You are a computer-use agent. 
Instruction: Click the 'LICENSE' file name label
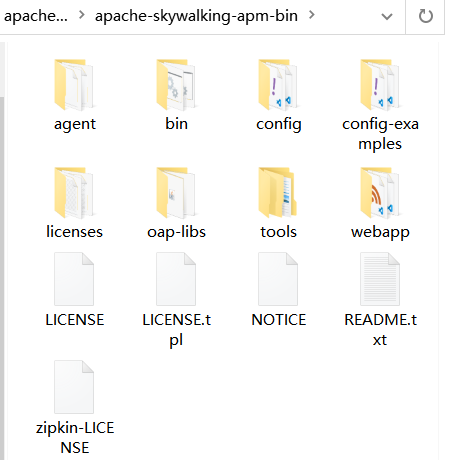pyautogui.click(x=75, y=320)
